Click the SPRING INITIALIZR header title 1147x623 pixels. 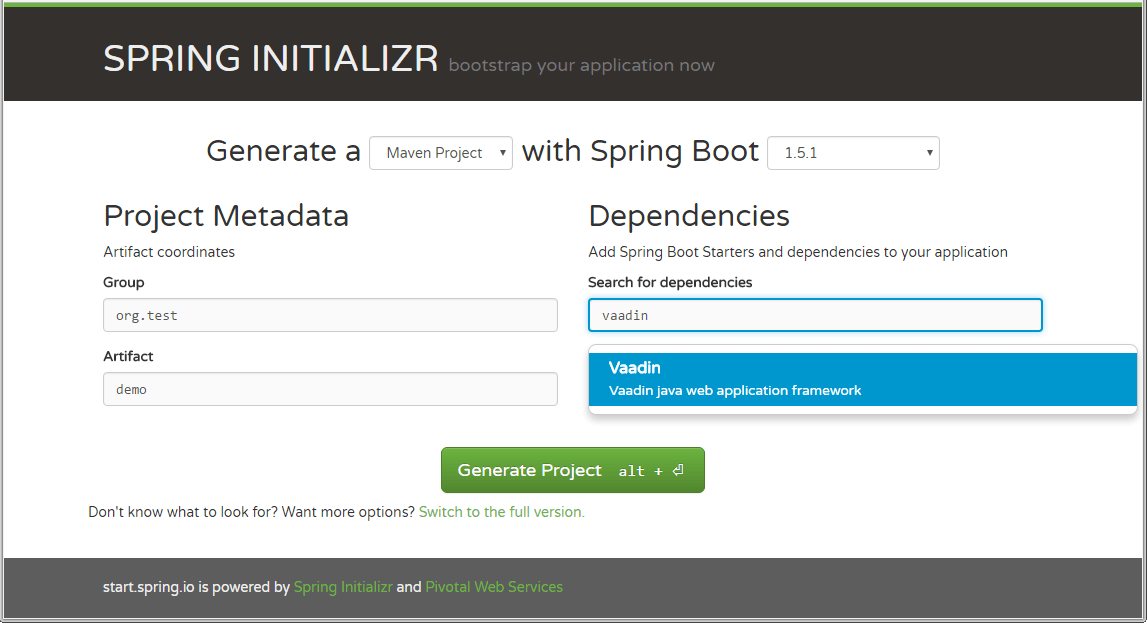pyautogui.click(x=271, y=59)
